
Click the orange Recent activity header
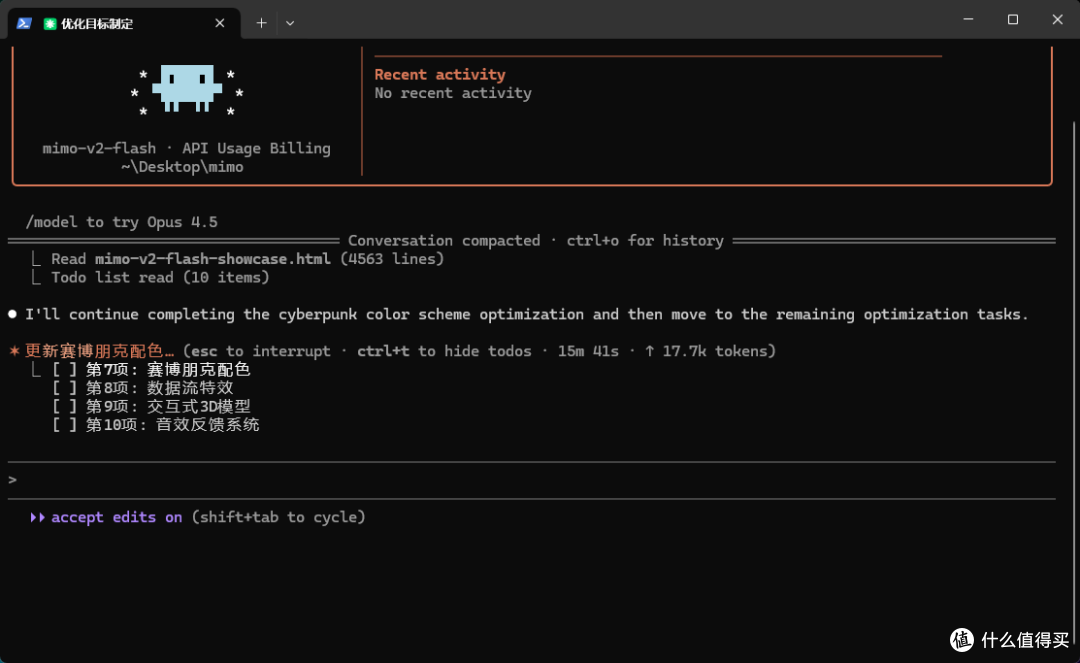440,74
